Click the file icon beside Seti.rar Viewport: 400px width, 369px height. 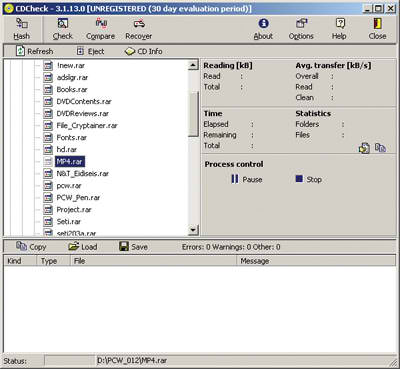[x=48, y=222]
